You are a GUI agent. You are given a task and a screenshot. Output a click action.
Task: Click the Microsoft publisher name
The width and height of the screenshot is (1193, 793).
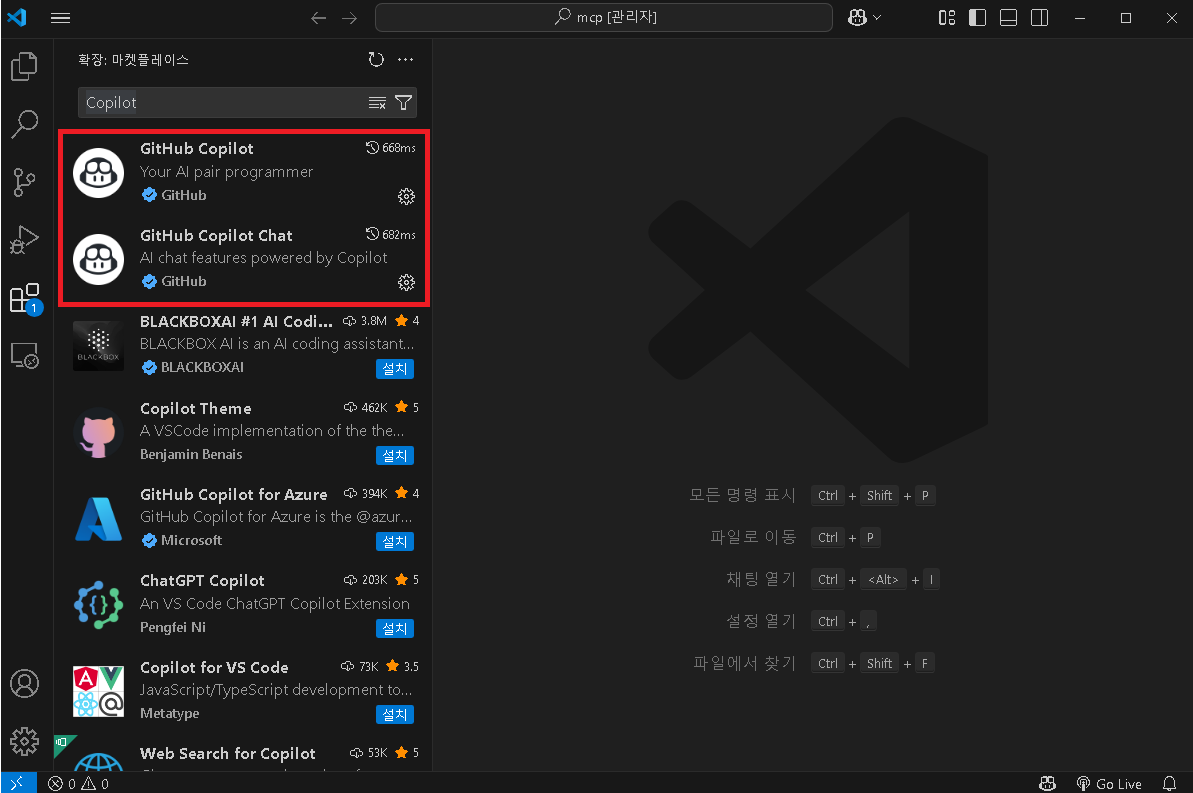pos(192,540)
